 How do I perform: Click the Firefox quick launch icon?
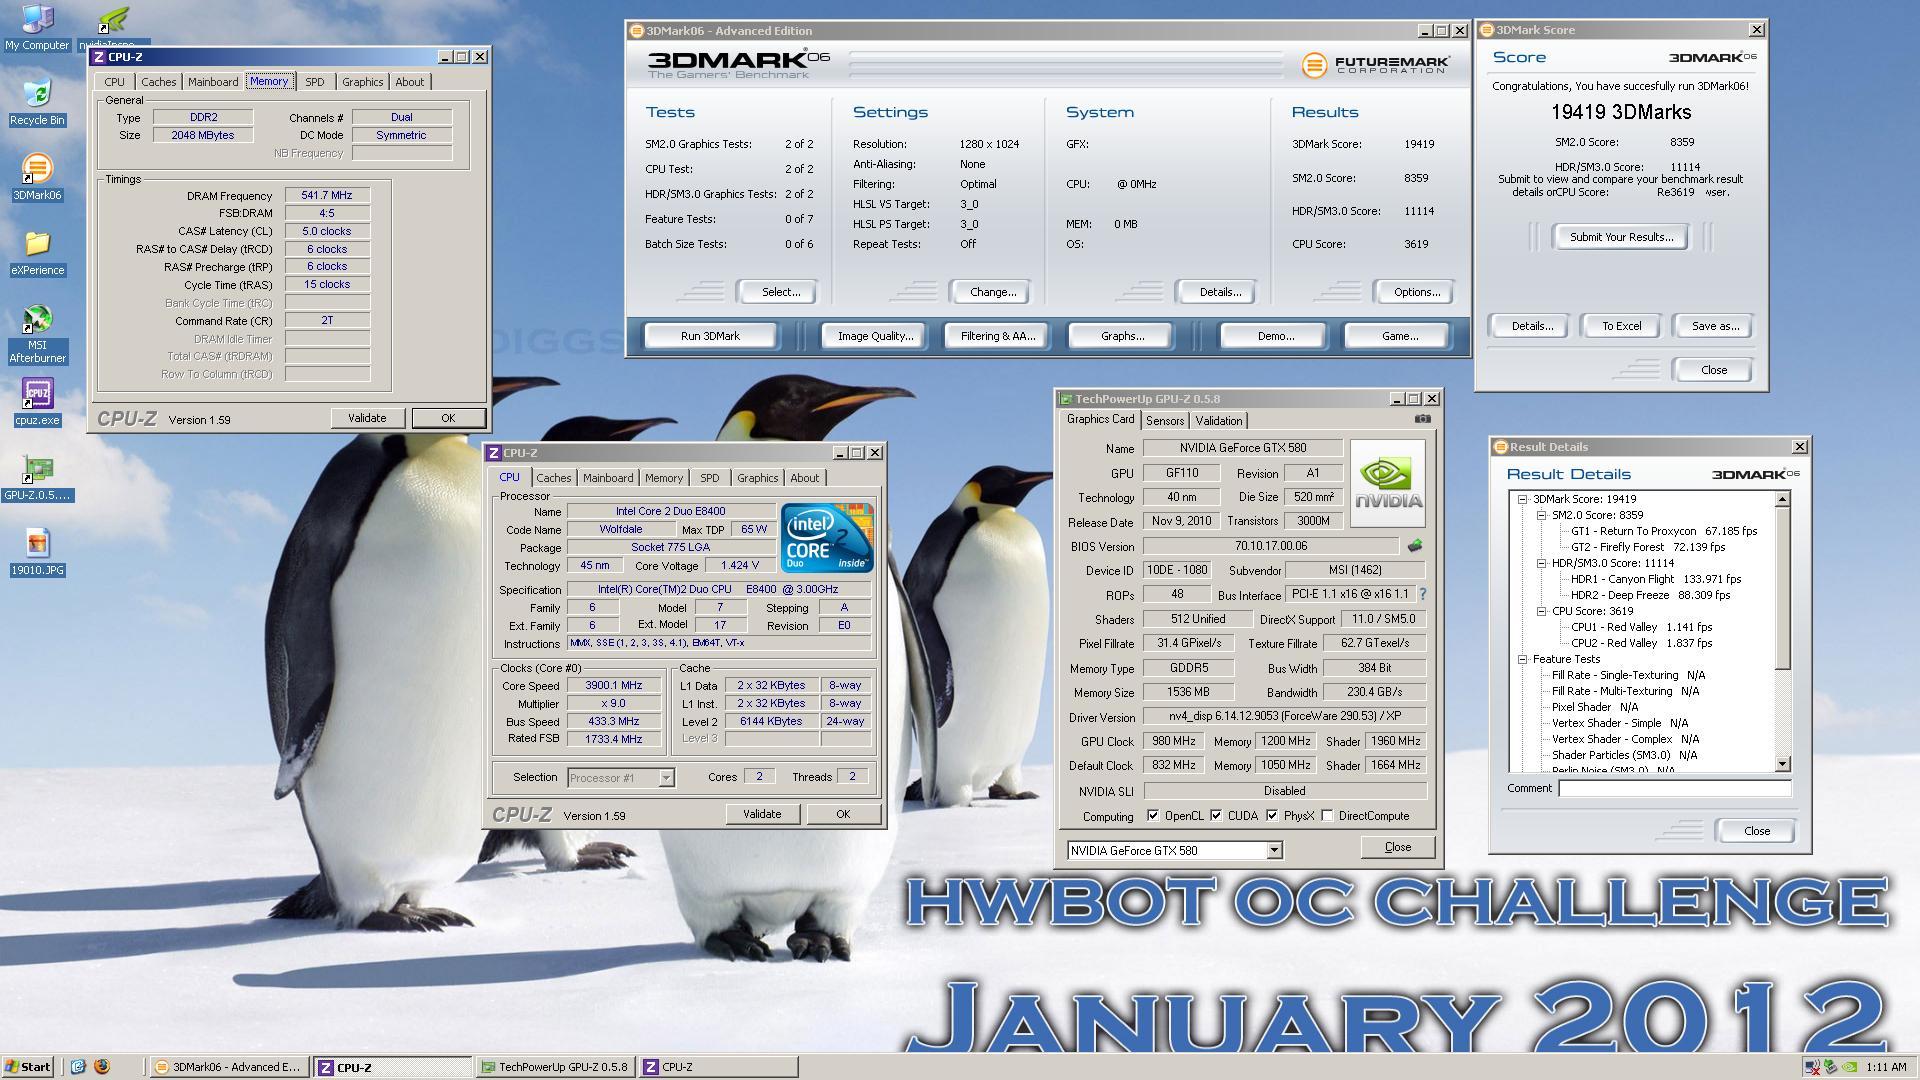pos(101,1066)
